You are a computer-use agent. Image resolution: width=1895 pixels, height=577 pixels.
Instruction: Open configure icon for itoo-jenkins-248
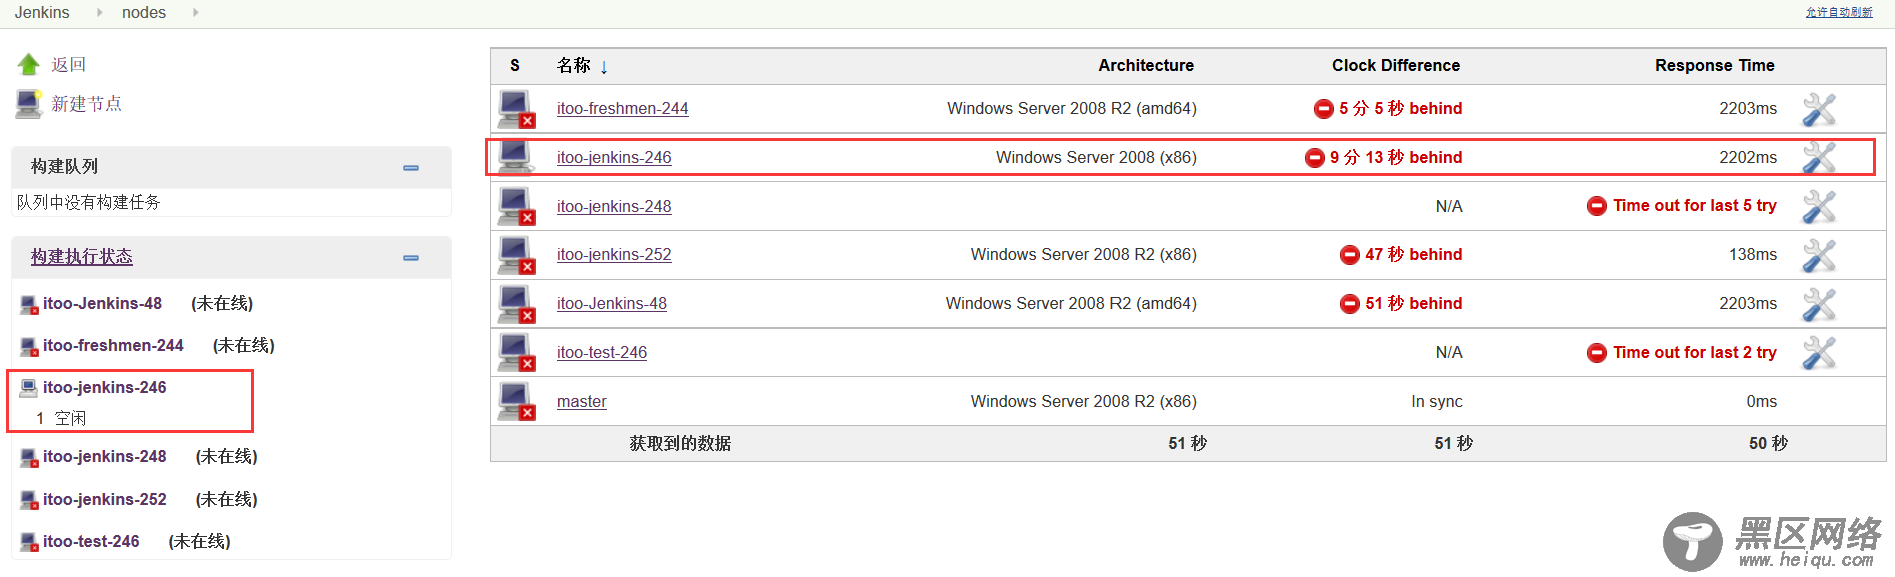1819,207
